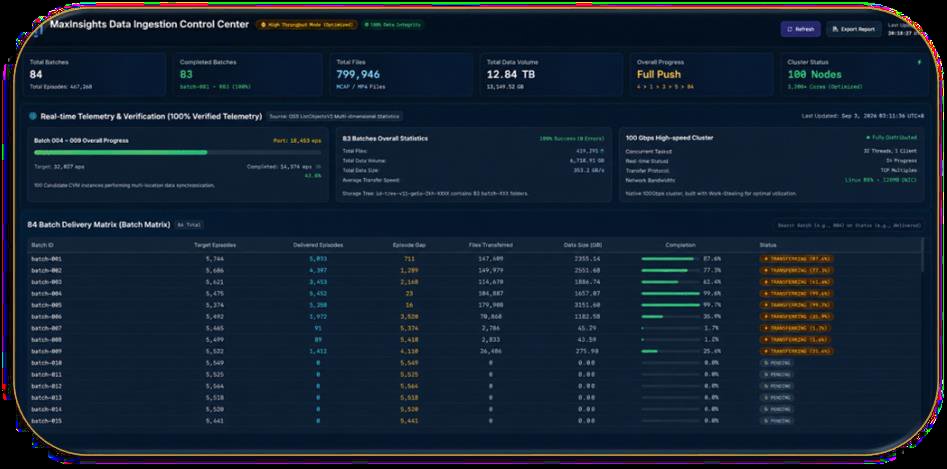
Task: Click the Completed Batches value 83
Action: (x=186, y=74)
